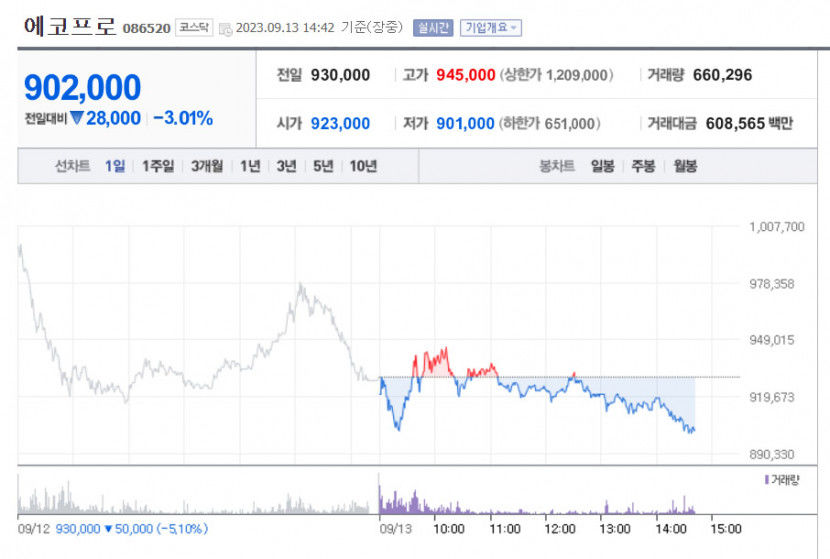
Task: Click the 고가 value 945,000
Action: point(466,75)
